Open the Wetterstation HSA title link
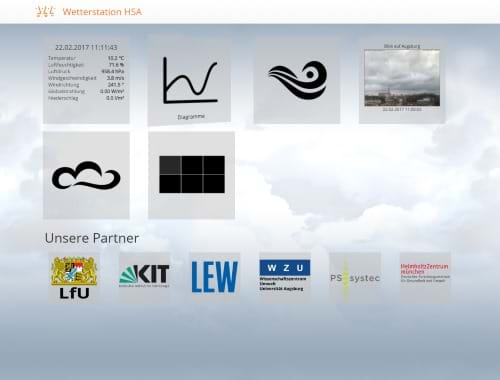500x380 pixels. 102,12
